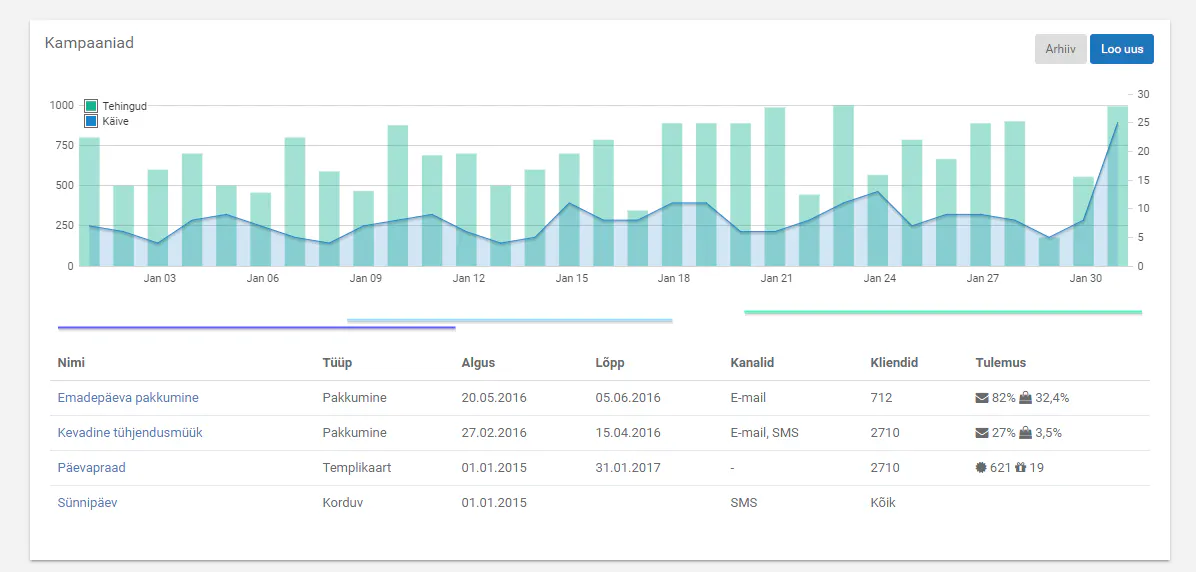This screenshot has width=1196, height=572.
Task: Click the Käive legend label
Action: pos(116,121)
